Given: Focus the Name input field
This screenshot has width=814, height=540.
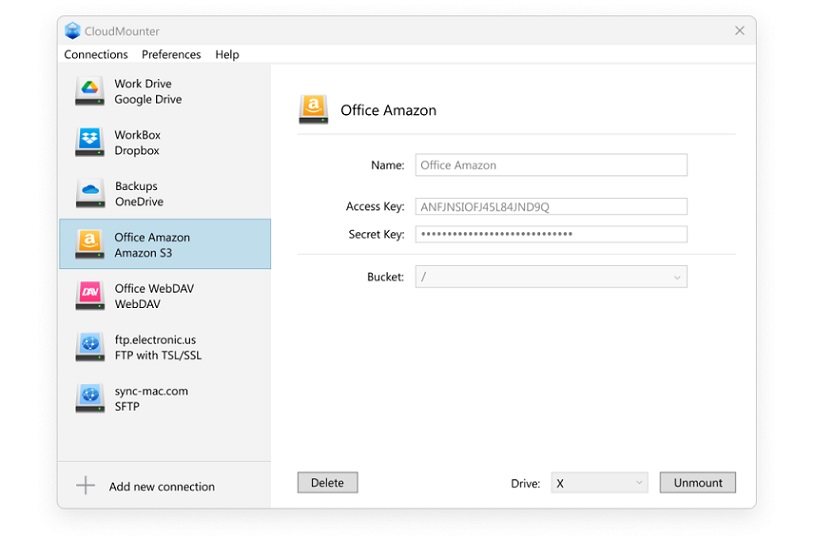Looking at the screenshot, I should (x=551, y=165).
